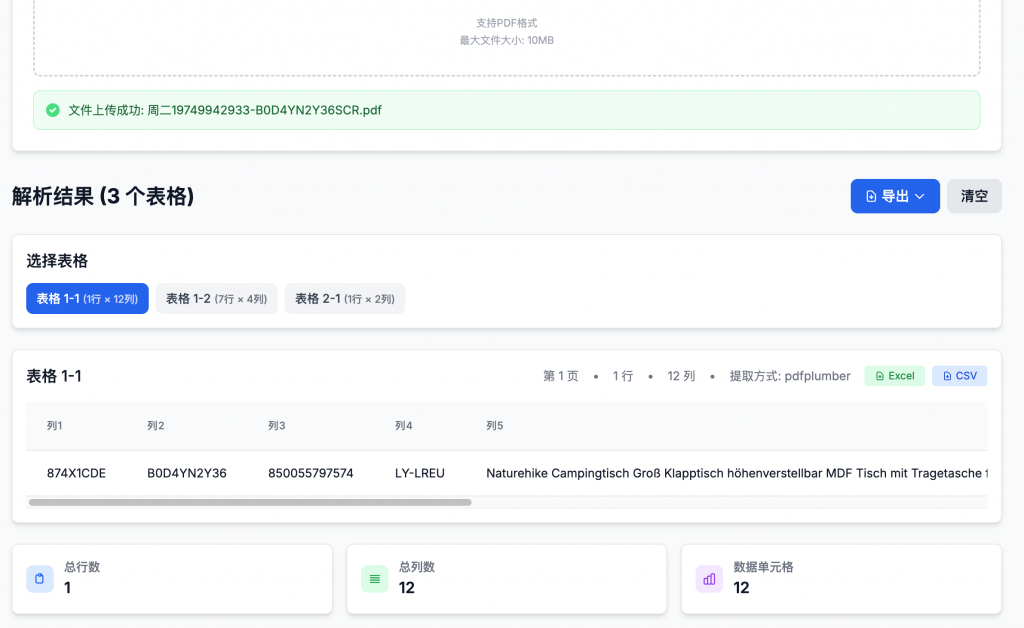This screenshot has width=1024, height=628.
Task: Expand the 导出 dropdown chevron
Action: point(920,197)
